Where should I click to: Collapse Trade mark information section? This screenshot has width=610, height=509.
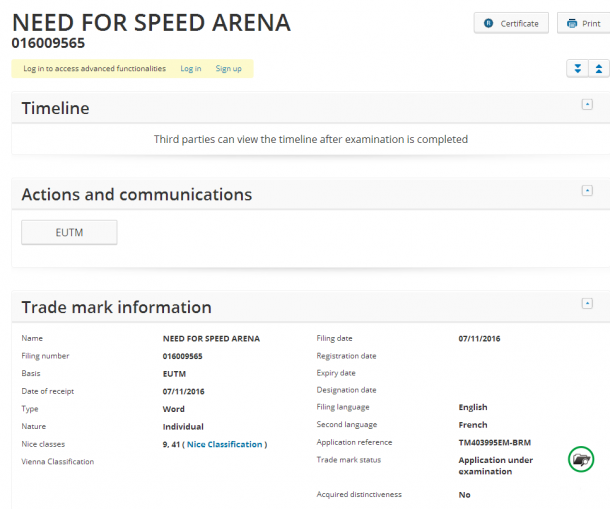pyautogui.click(x=587, y=304)
